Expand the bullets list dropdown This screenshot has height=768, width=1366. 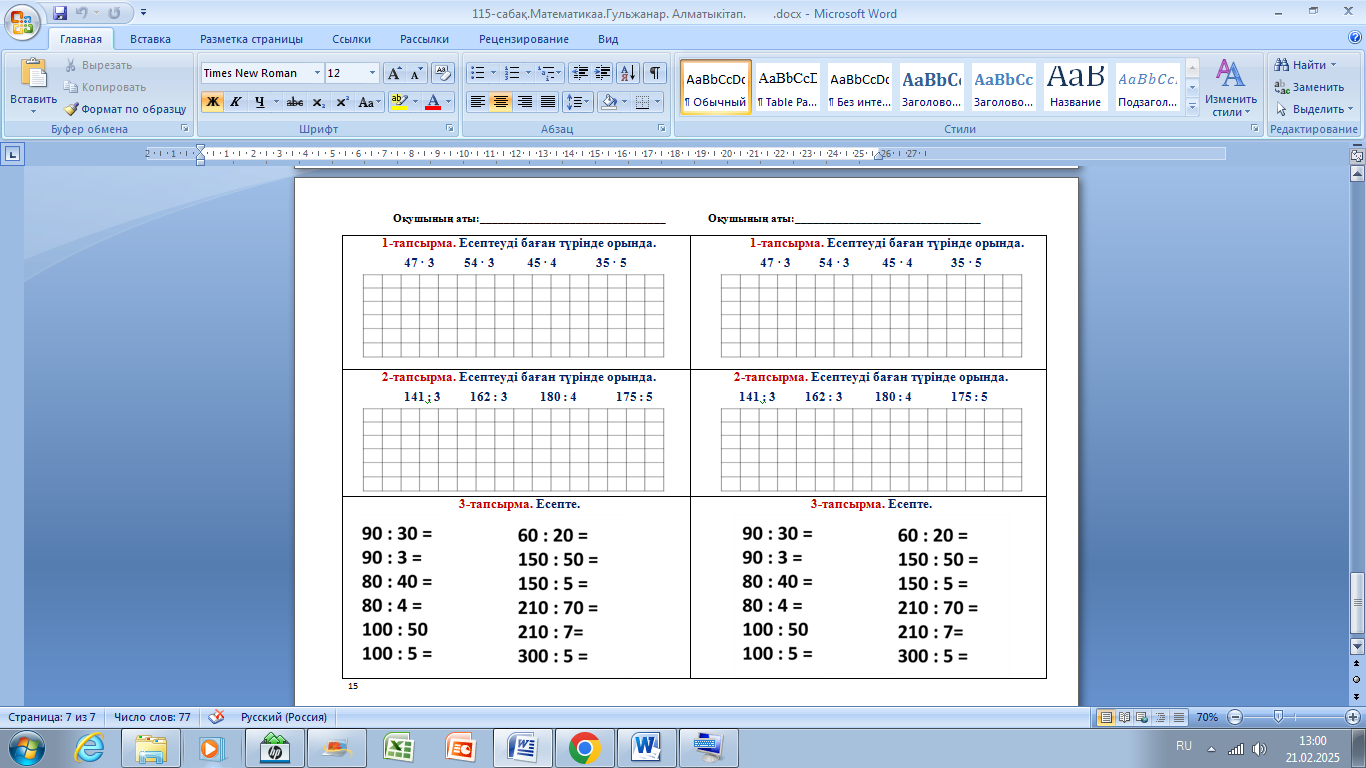tap(493, 73)
